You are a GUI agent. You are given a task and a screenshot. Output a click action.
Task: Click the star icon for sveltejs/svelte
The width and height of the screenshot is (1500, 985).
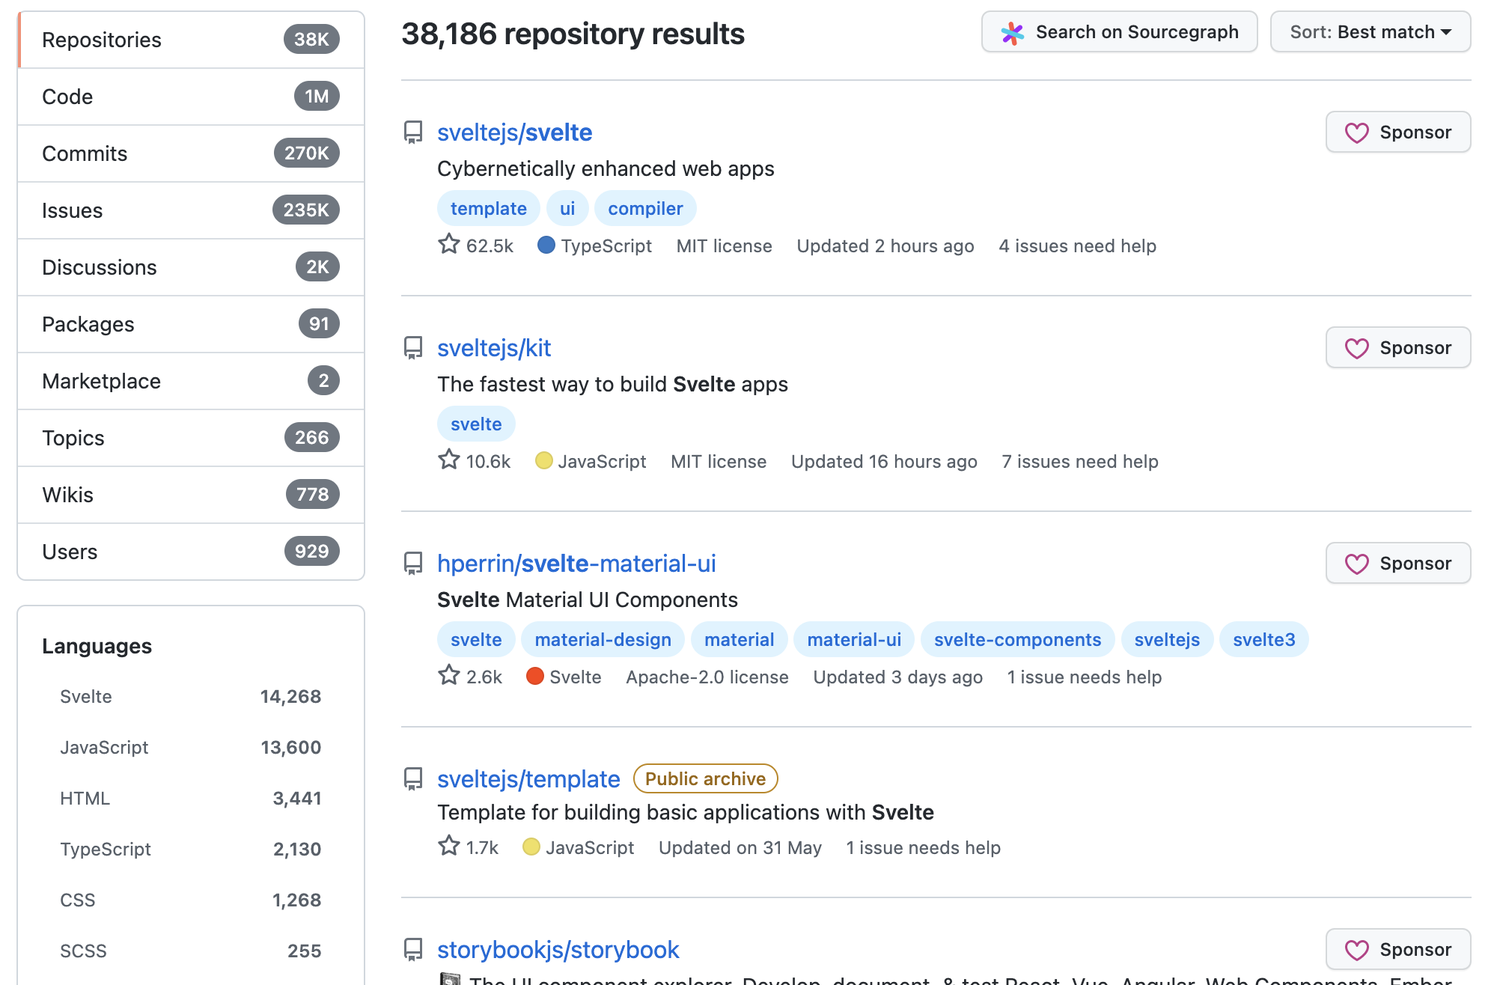(449, 244)
